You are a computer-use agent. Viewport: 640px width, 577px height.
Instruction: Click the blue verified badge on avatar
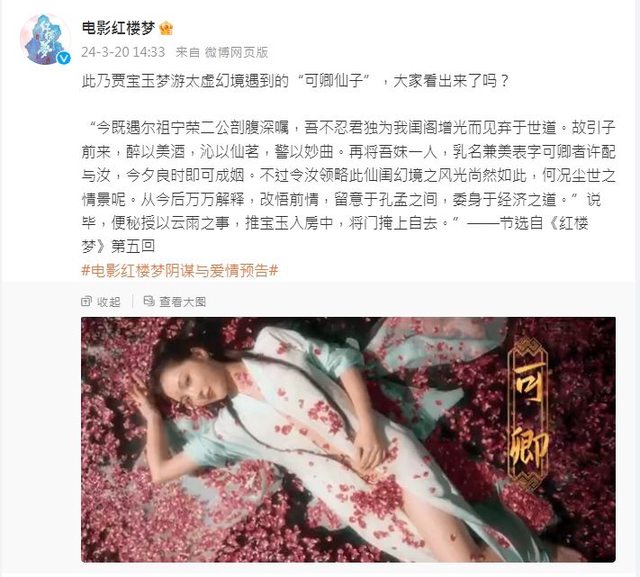(x=64, y=58)
